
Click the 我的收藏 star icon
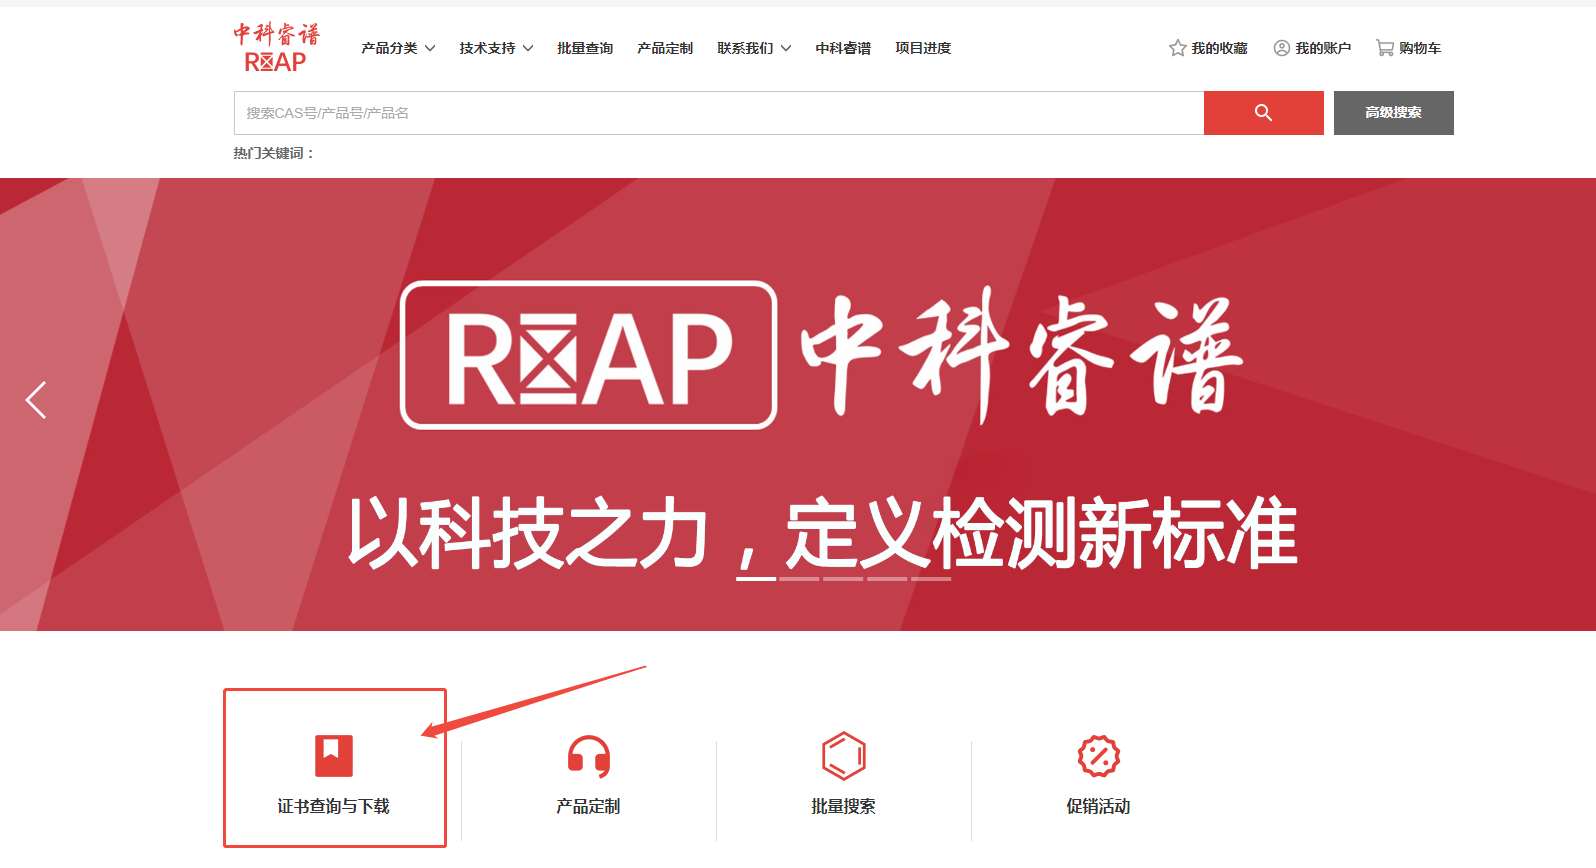(1178, 48)
